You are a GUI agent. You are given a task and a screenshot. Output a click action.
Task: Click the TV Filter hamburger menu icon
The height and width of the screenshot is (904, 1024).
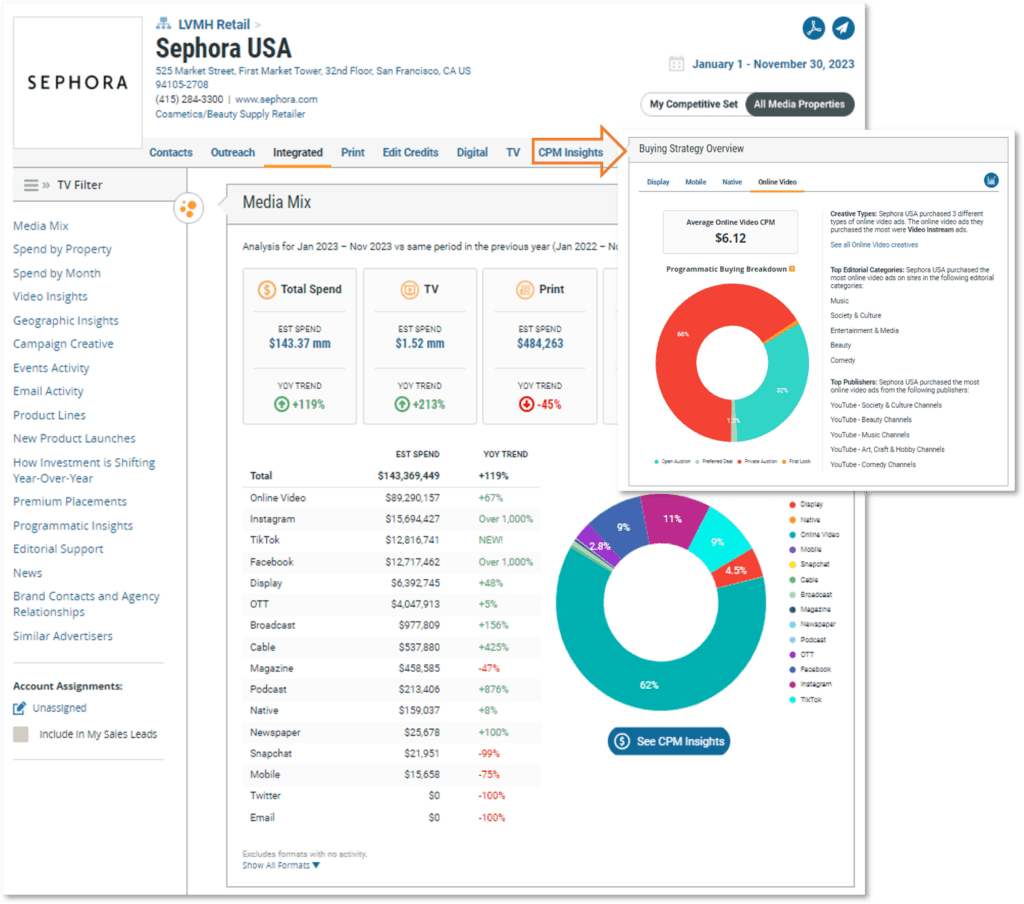pyautogui.click(x=31, y=185)
